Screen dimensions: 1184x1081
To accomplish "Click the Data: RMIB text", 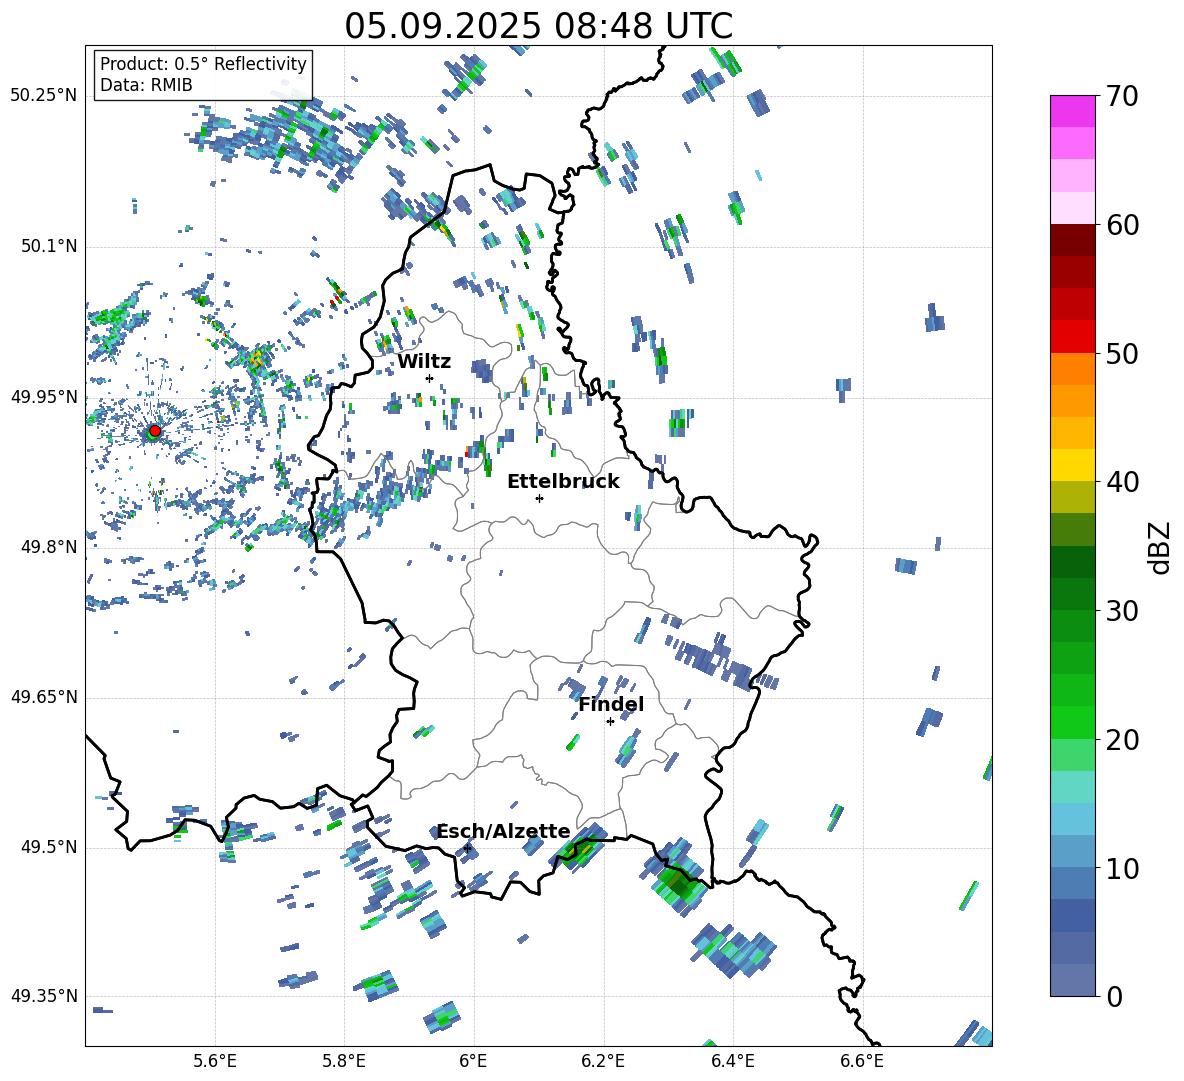I will 146,85.
